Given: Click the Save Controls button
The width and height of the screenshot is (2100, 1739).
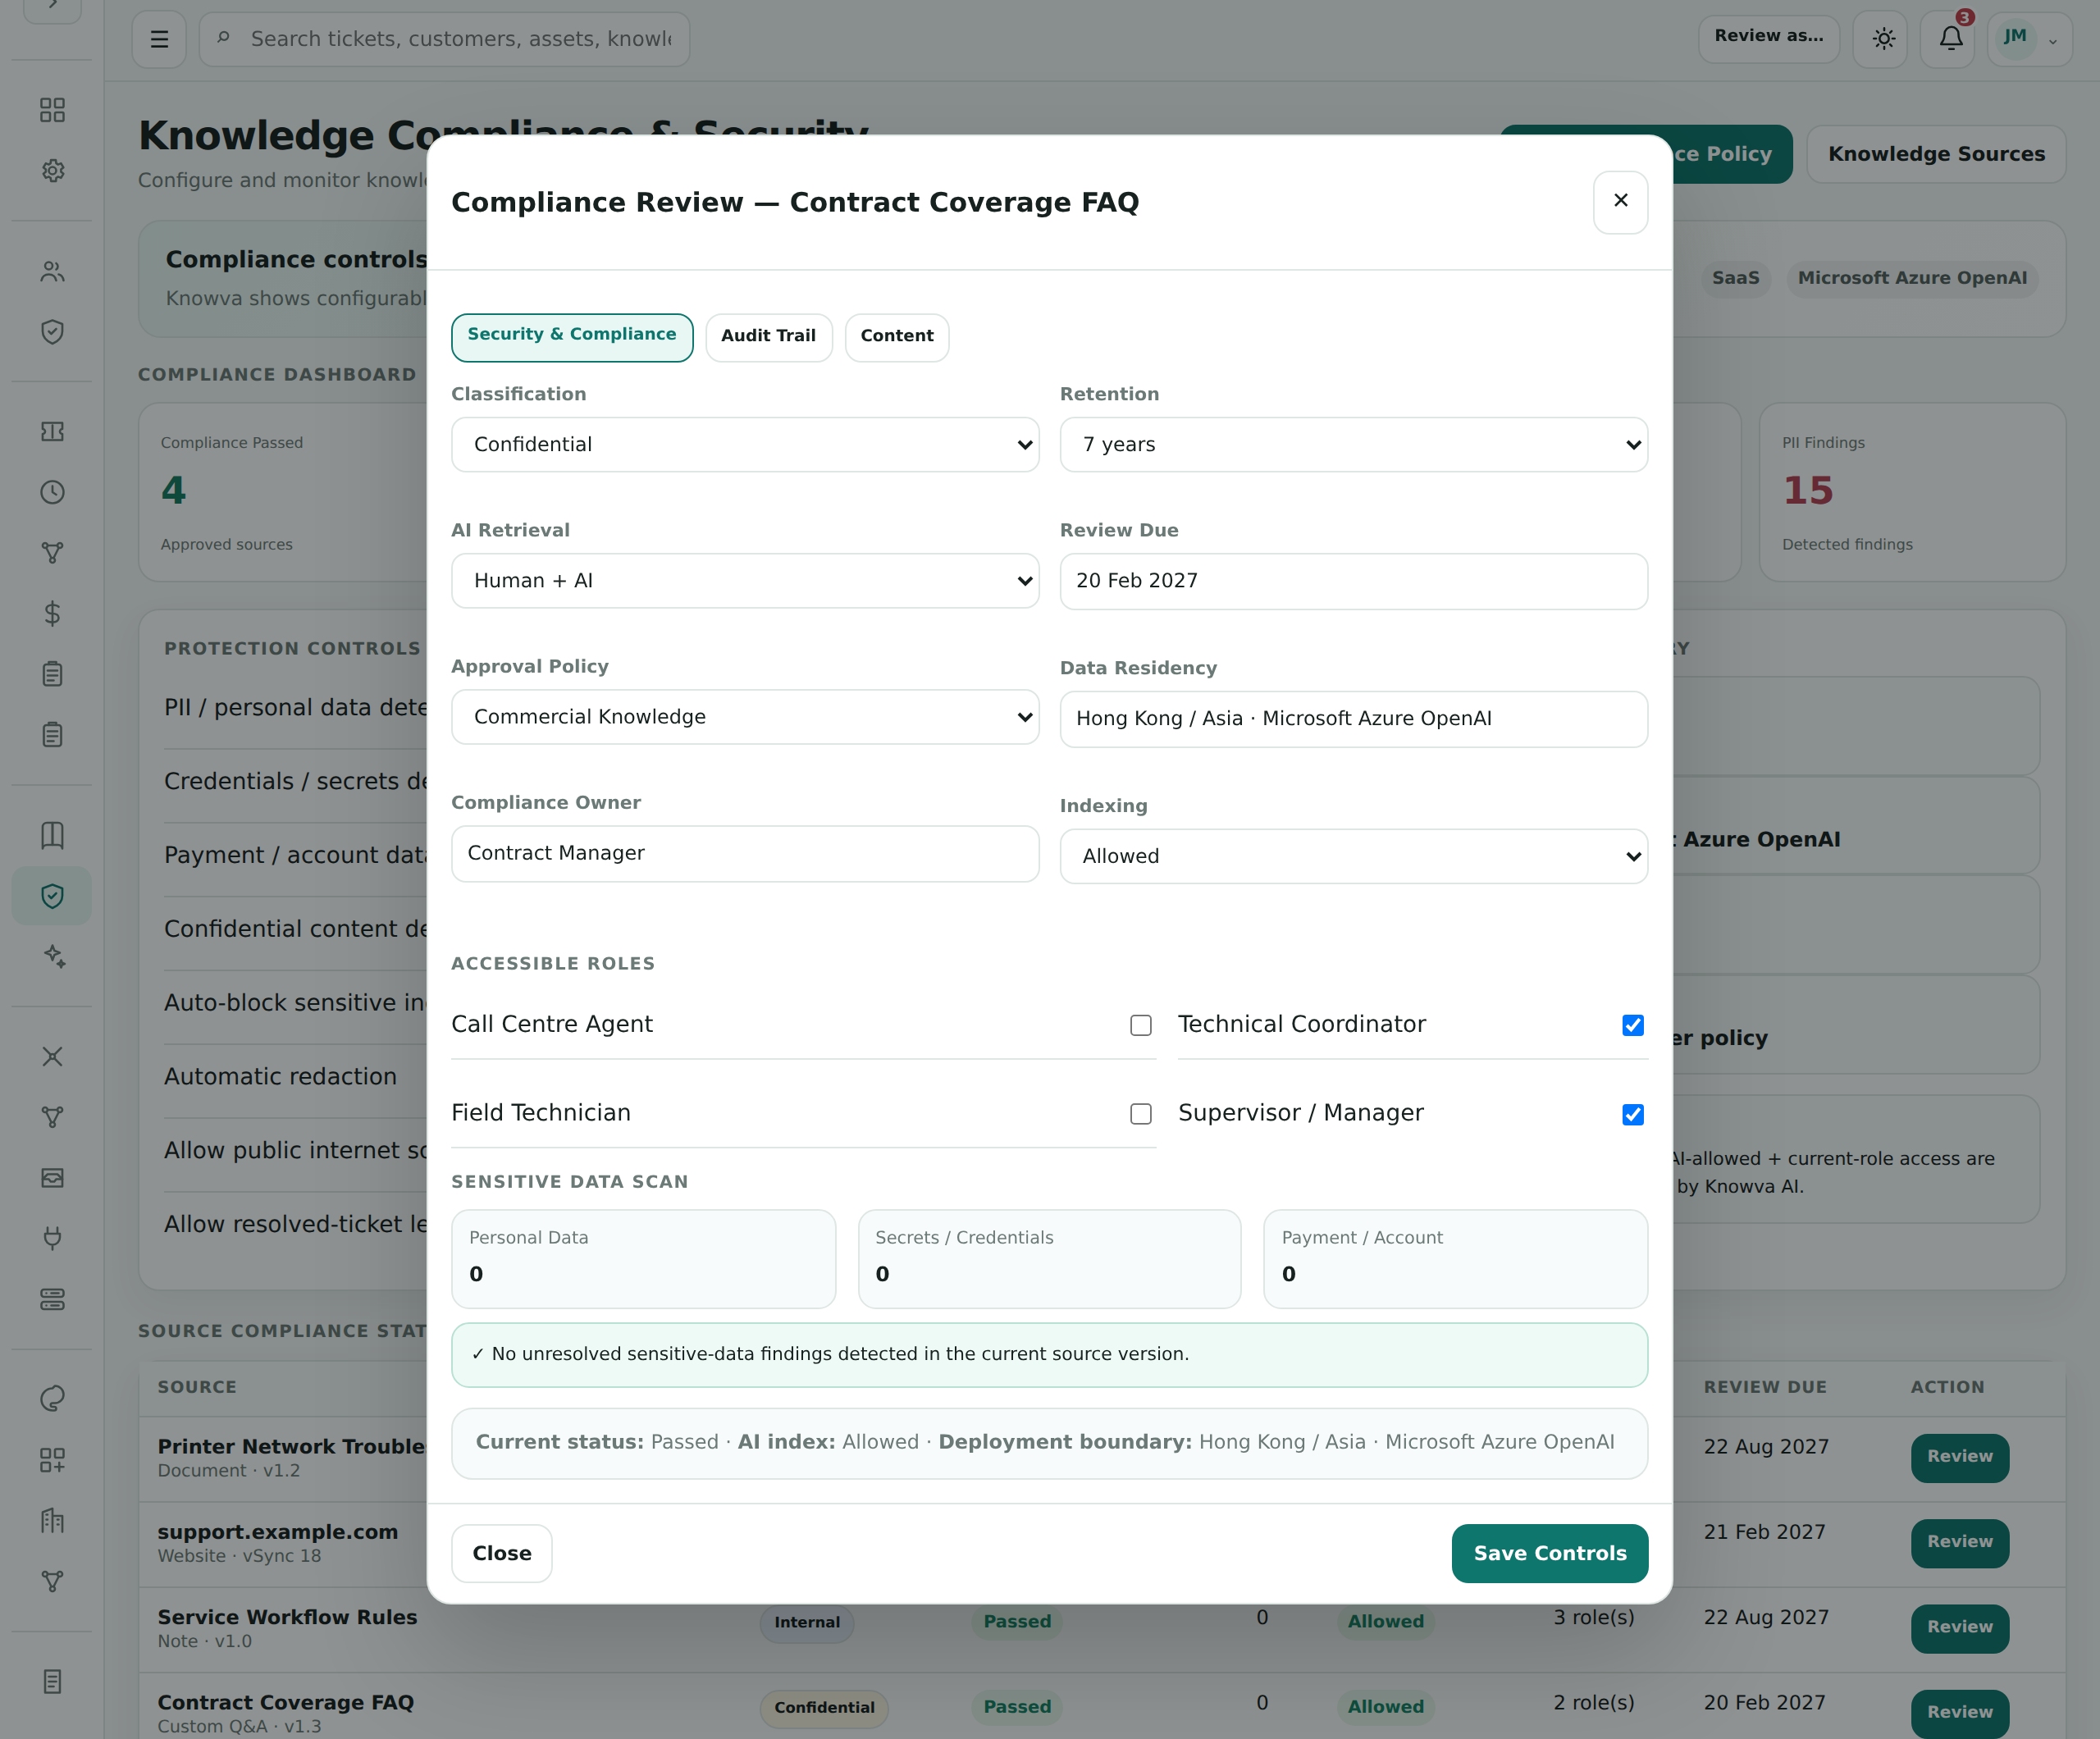Looking at the screenshot, I should click(x=1550, y=1553).
